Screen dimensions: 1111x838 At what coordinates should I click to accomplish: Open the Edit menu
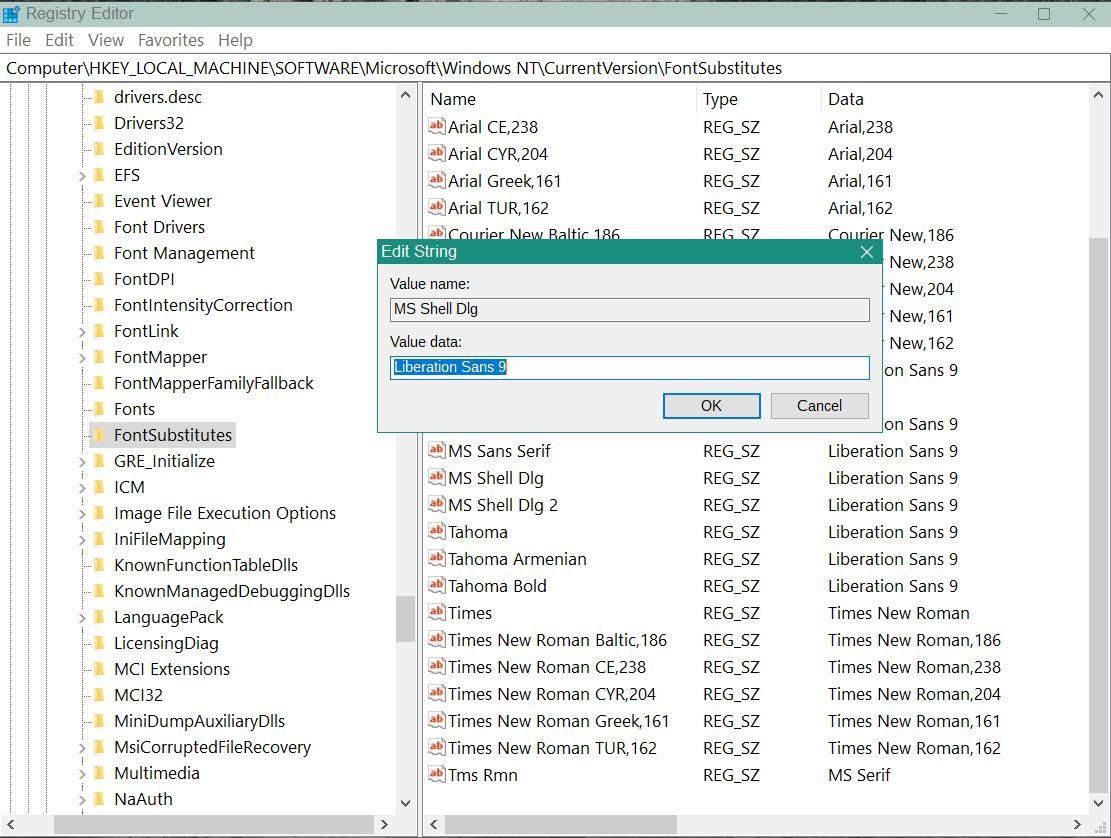pyautogui.click(x=59, y=40)
